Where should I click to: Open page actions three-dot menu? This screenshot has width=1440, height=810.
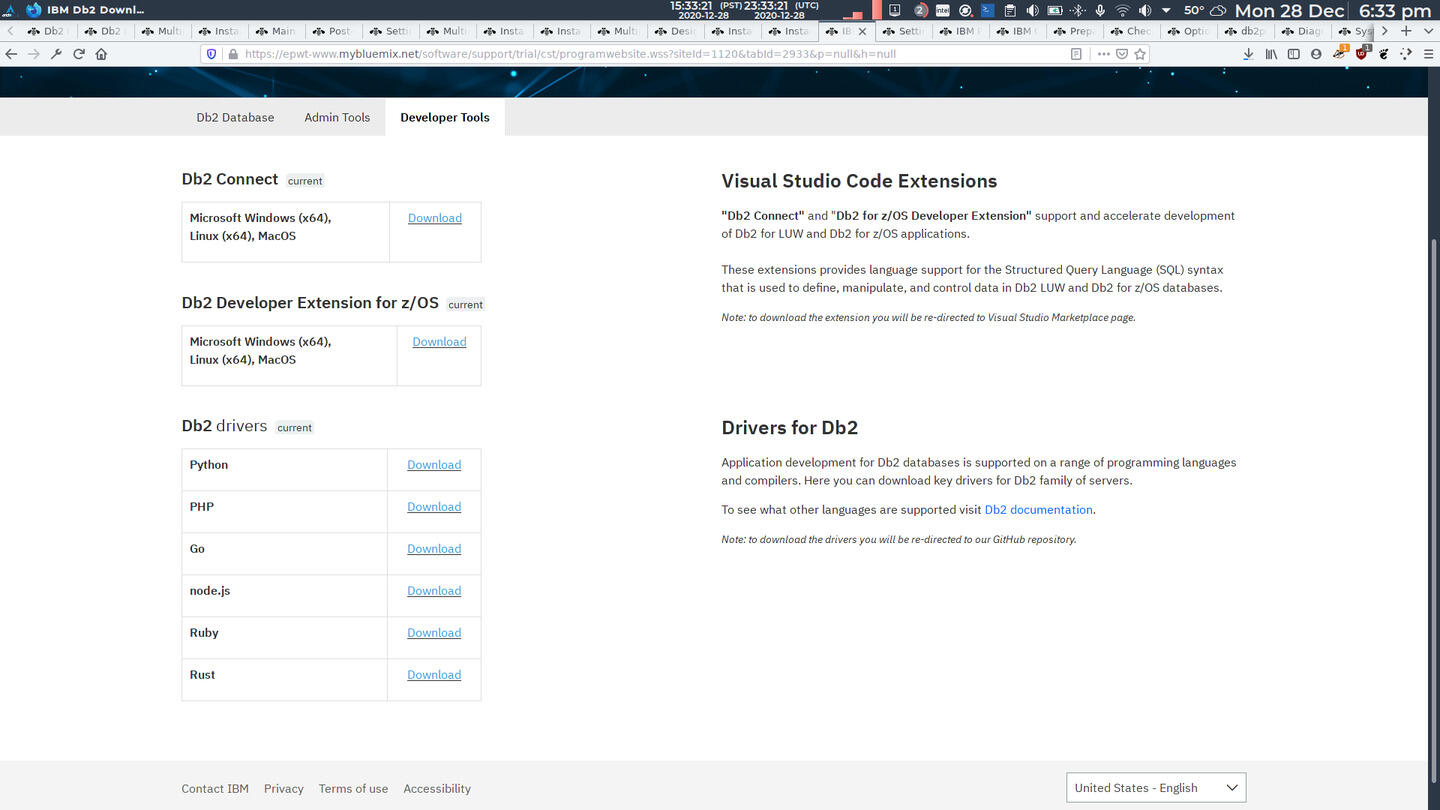coord(1103,54)
